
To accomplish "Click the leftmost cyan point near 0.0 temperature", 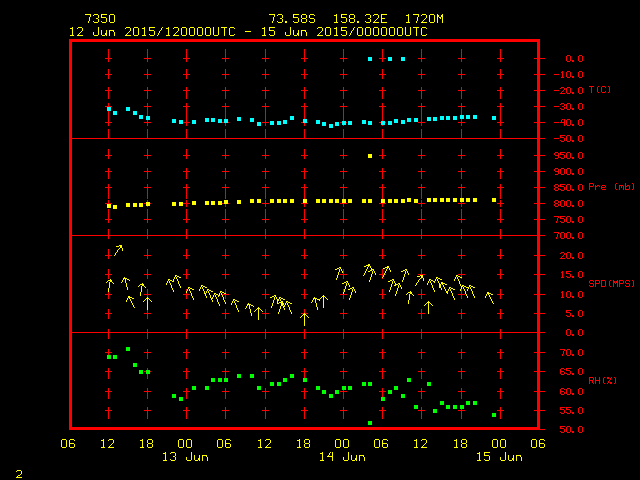I will [x=371, y=59].
